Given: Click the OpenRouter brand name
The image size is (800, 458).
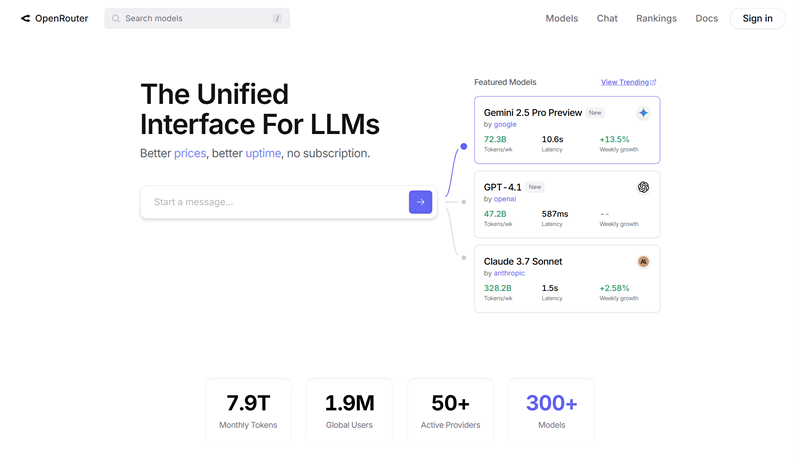Looking at the screenshot, I should 61,18.
